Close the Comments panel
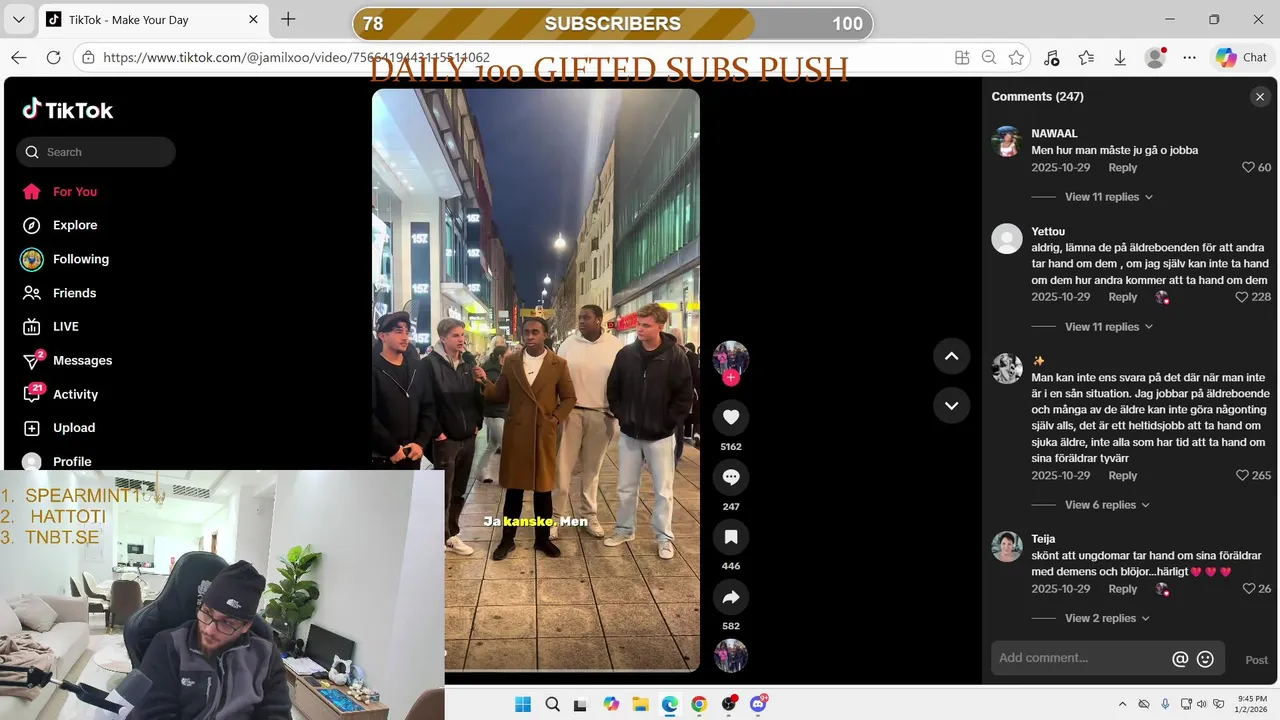1280x720 pixels. (1260, 97)
